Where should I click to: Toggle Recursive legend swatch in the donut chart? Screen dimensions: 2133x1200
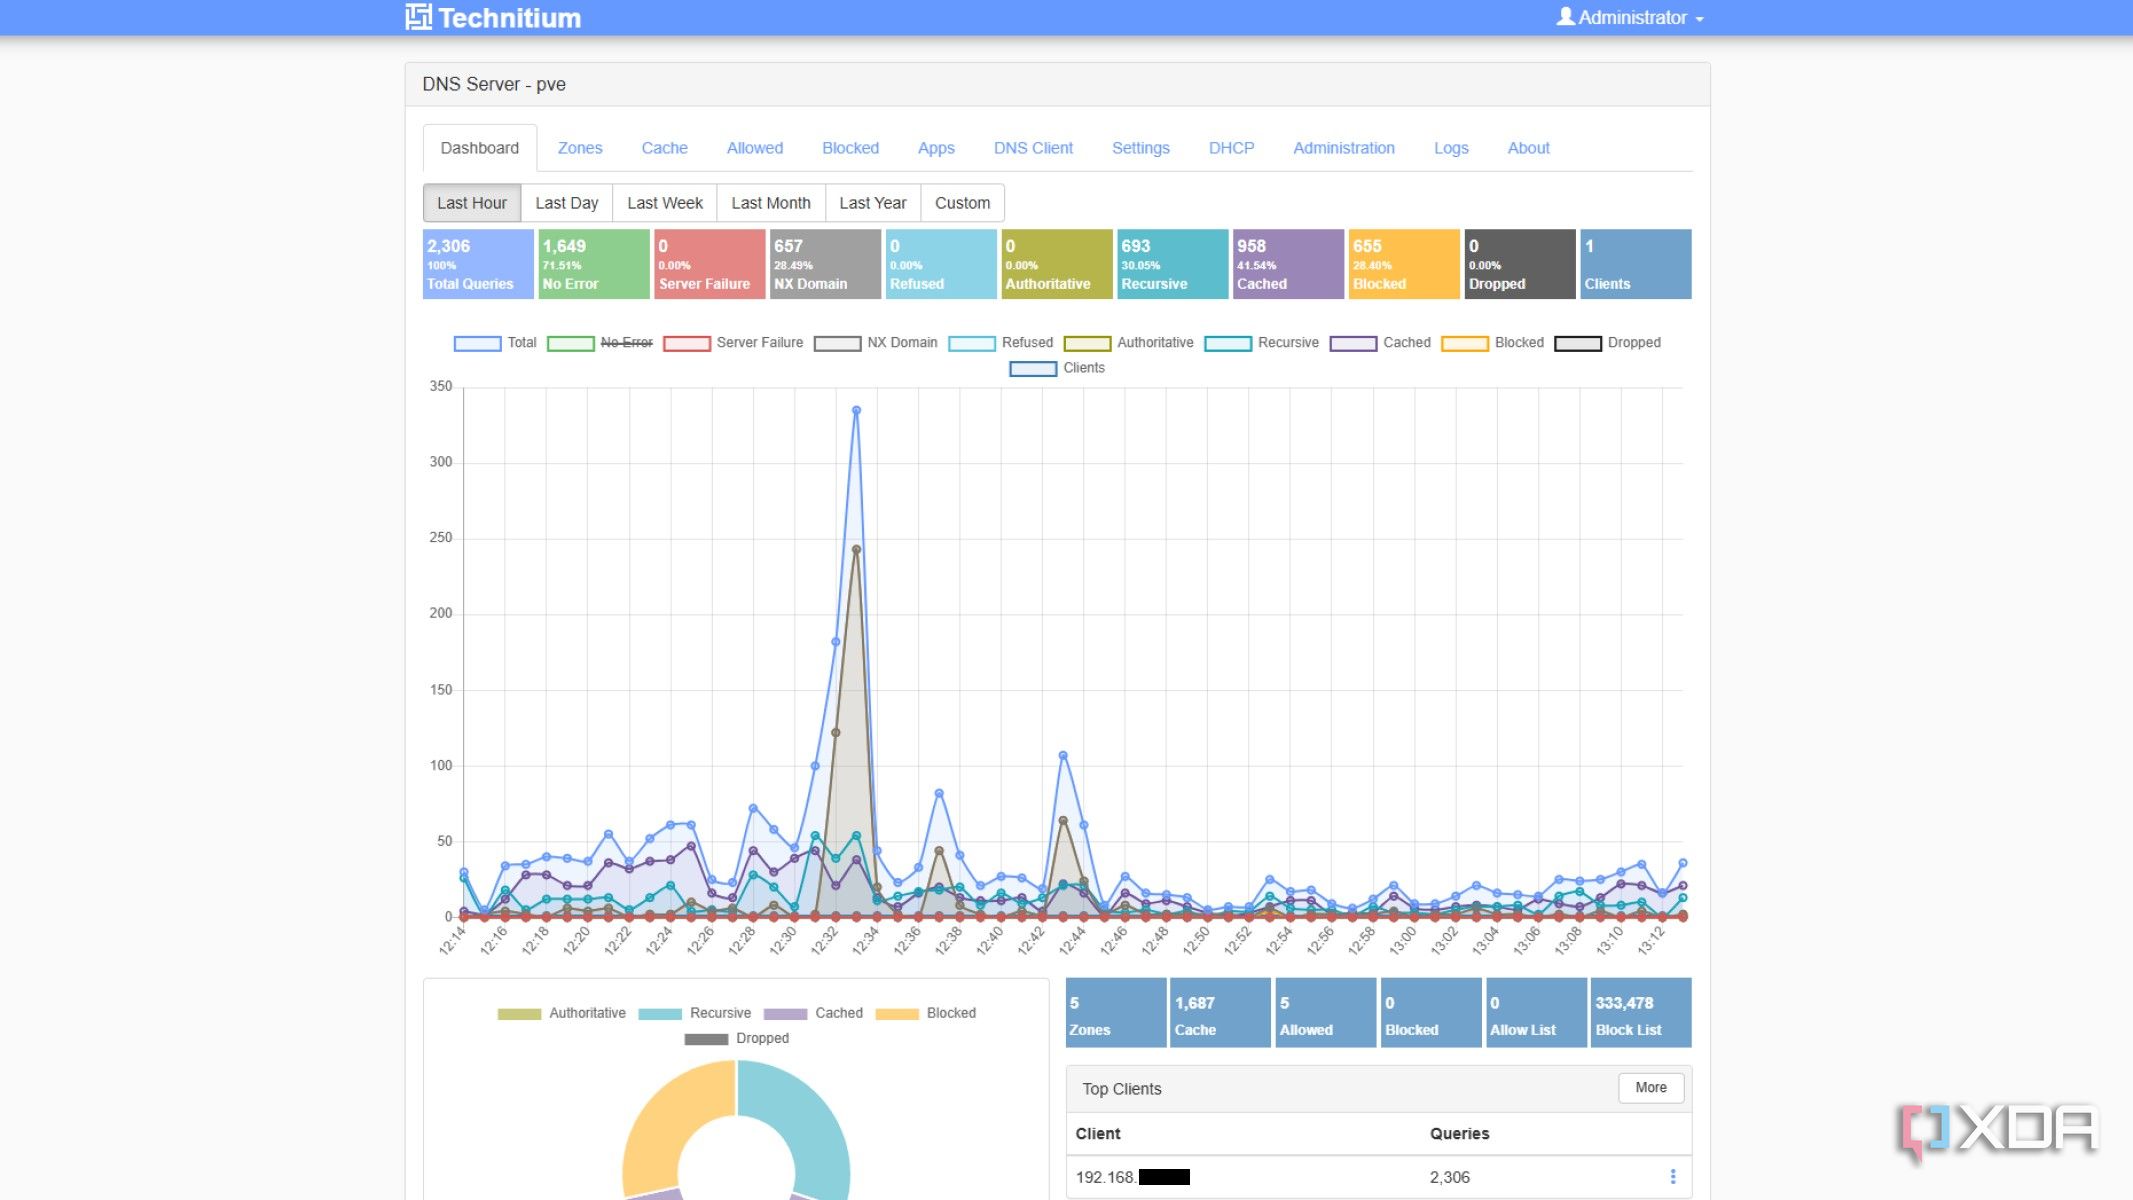point(660,1014)
